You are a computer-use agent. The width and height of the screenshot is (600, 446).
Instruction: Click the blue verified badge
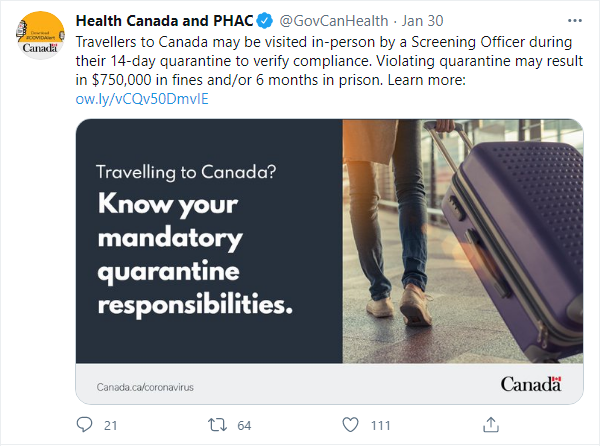pos(264,21)
